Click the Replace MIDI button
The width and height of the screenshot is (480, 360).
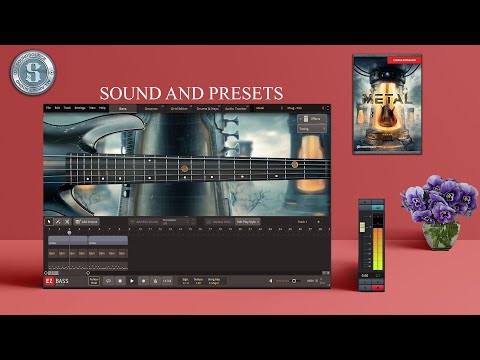coord(219,222)
